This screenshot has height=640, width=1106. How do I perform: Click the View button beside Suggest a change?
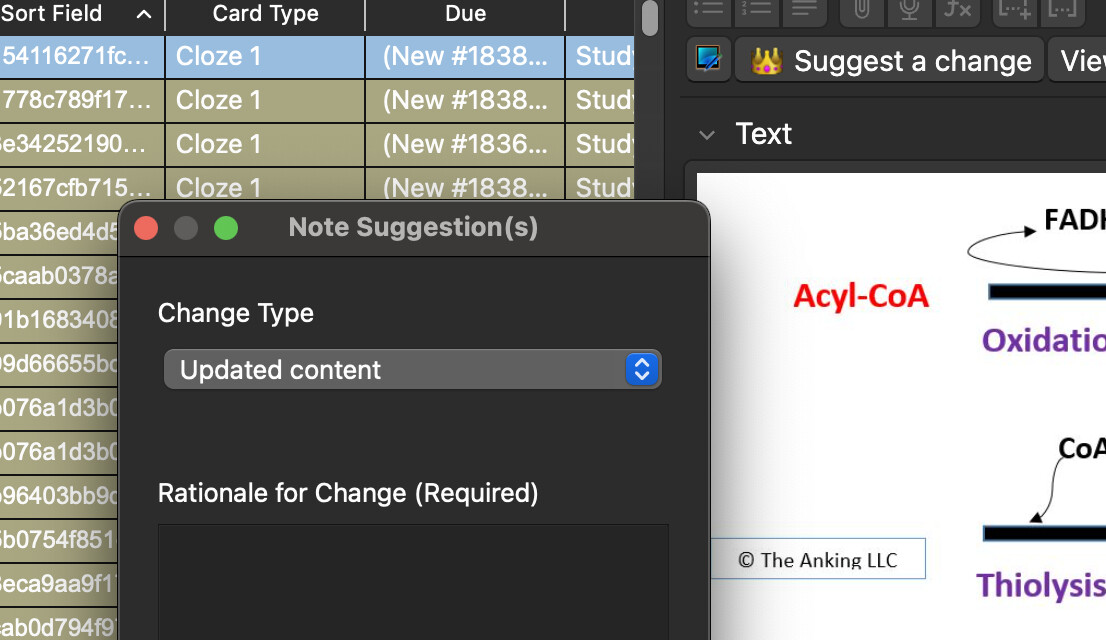[1082, 61]
